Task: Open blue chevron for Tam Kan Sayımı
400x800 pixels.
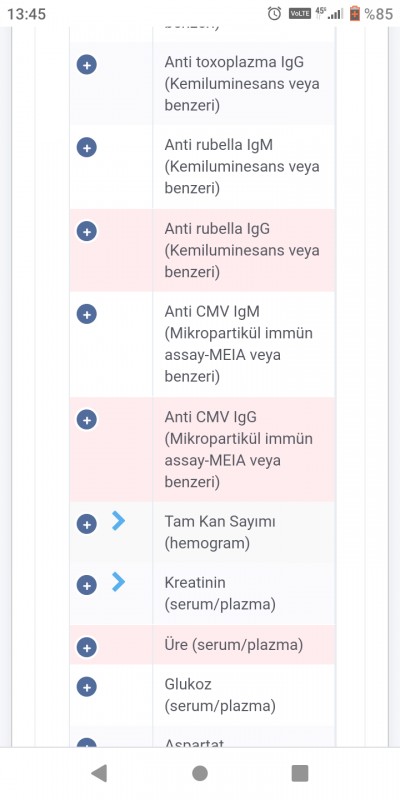Action: pos(118,521)
